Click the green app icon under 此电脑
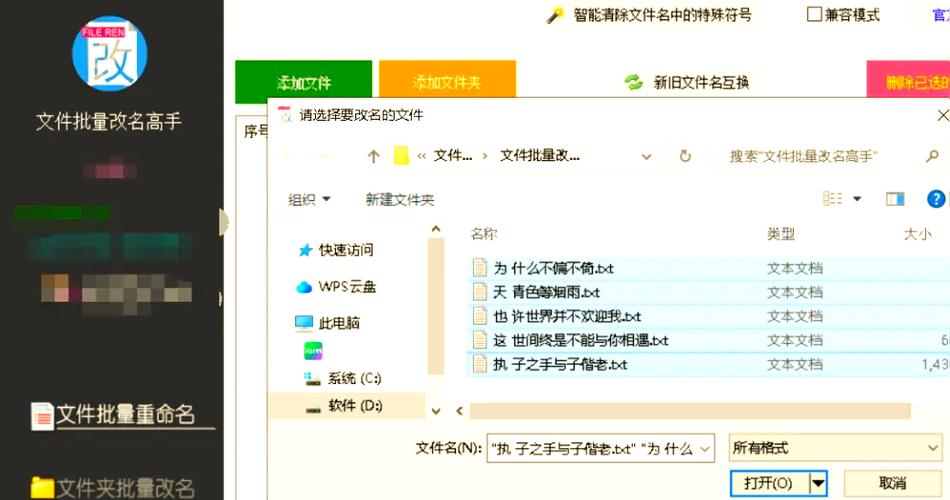 tap(313, 351)
